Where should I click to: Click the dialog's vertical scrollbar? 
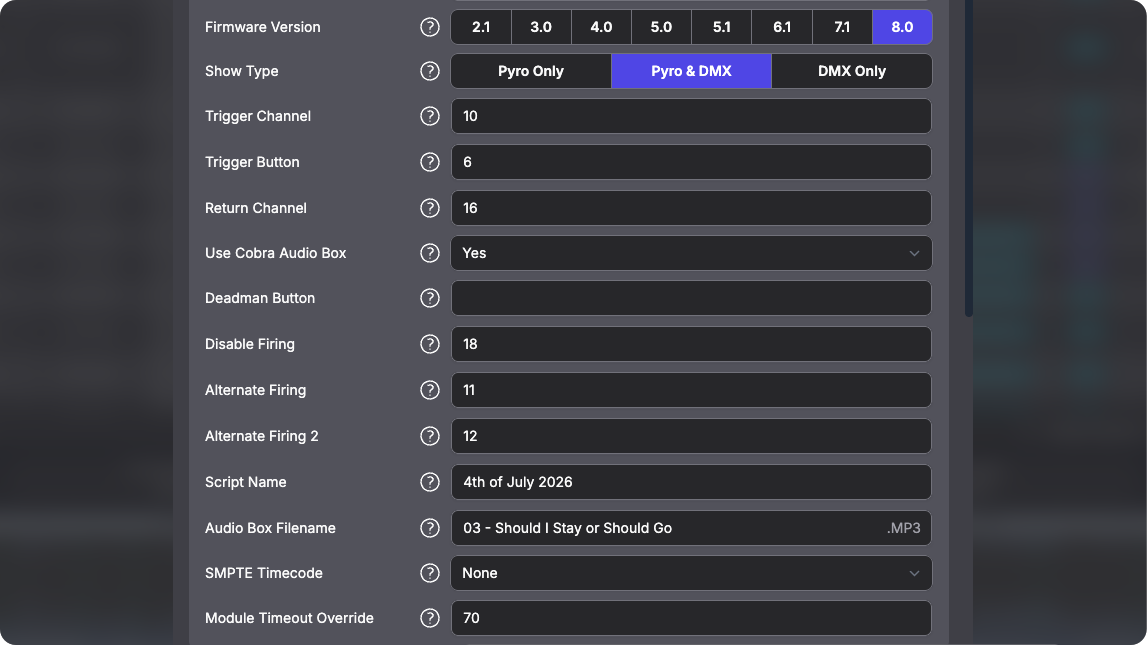(x=968, y=160)
